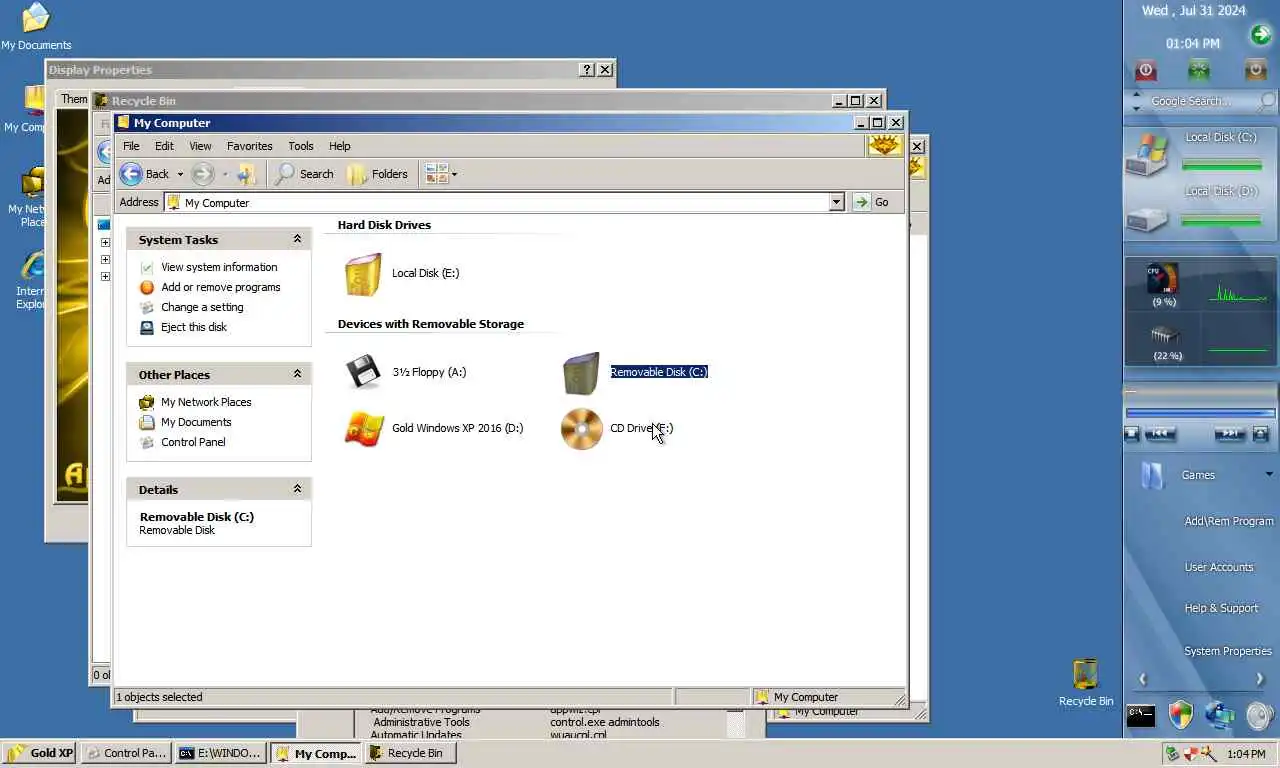Click Add or remove programs link
Viewport: 1280px width, 768px height.
pyautogui.click(x=220, y=287)
